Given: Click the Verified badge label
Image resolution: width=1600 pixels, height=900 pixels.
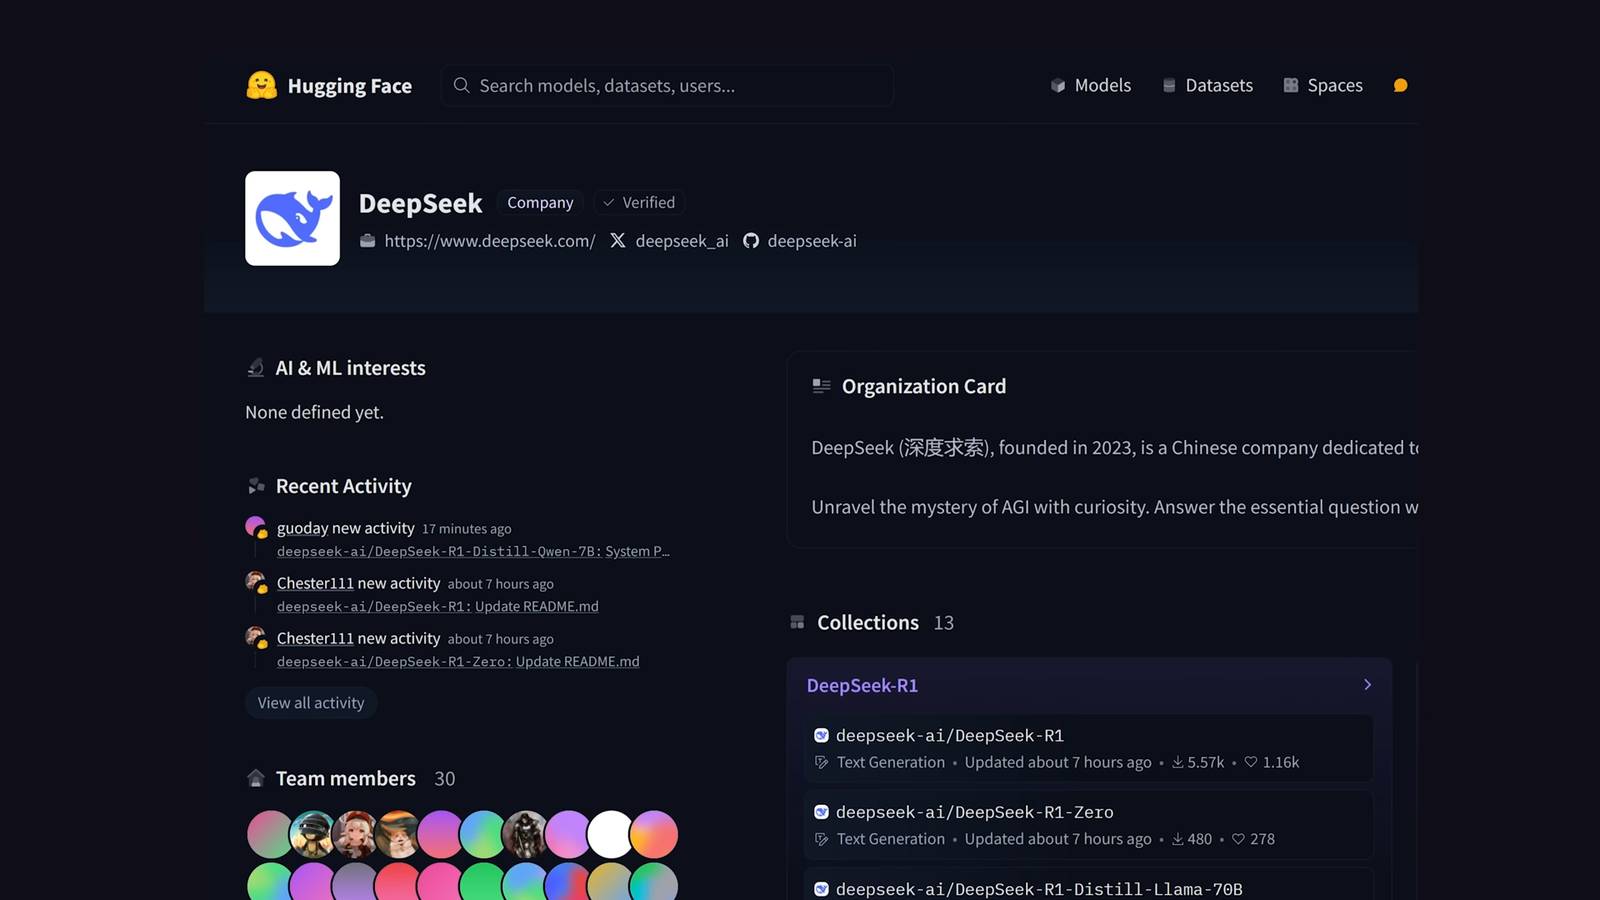Looking at the screenshot, I should pos(648,202).
